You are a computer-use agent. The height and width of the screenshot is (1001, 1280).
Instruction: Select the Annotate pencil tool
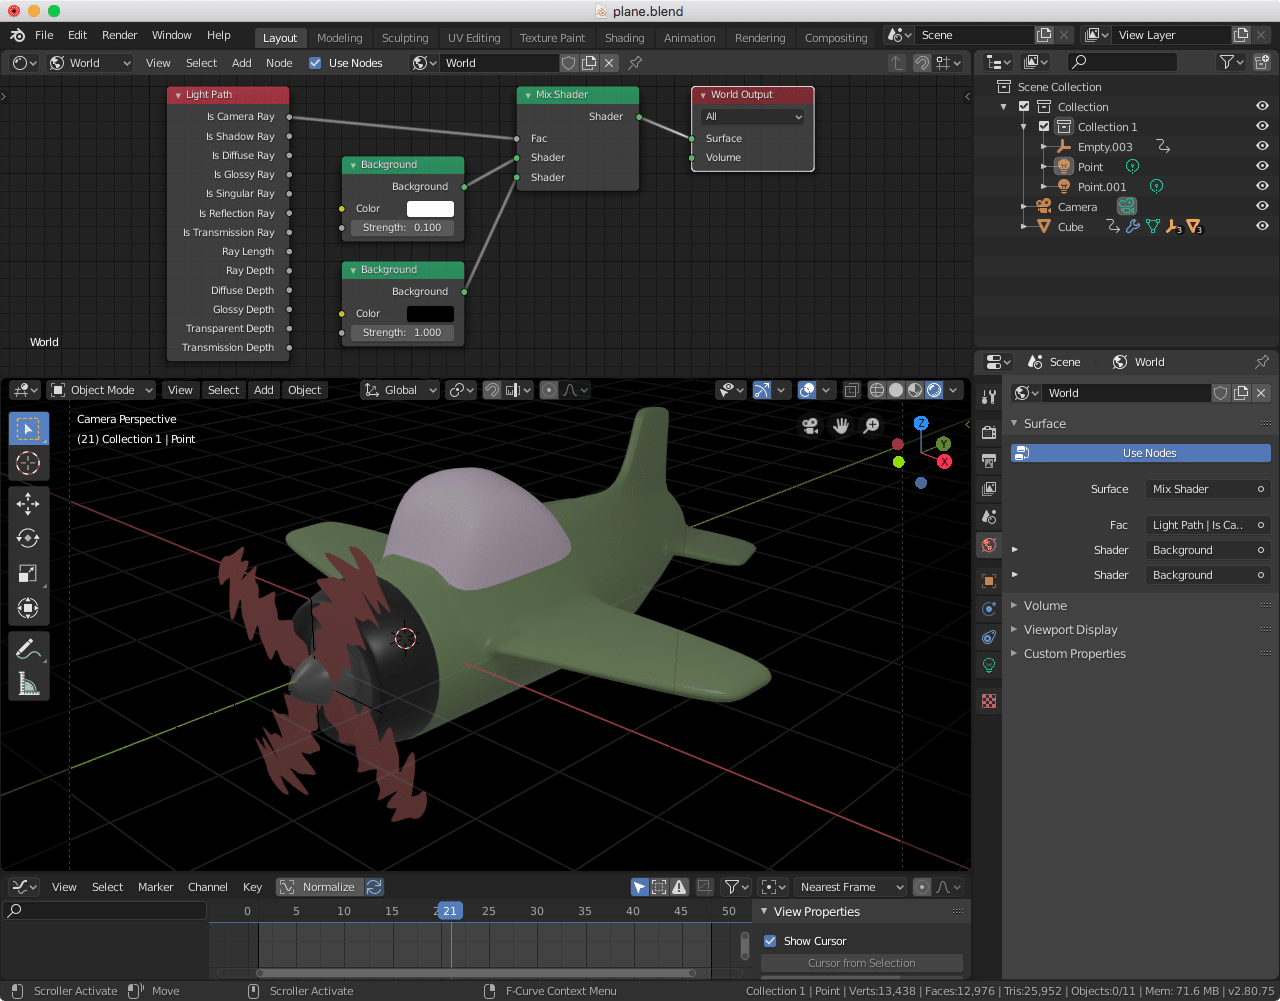[28, 649]
